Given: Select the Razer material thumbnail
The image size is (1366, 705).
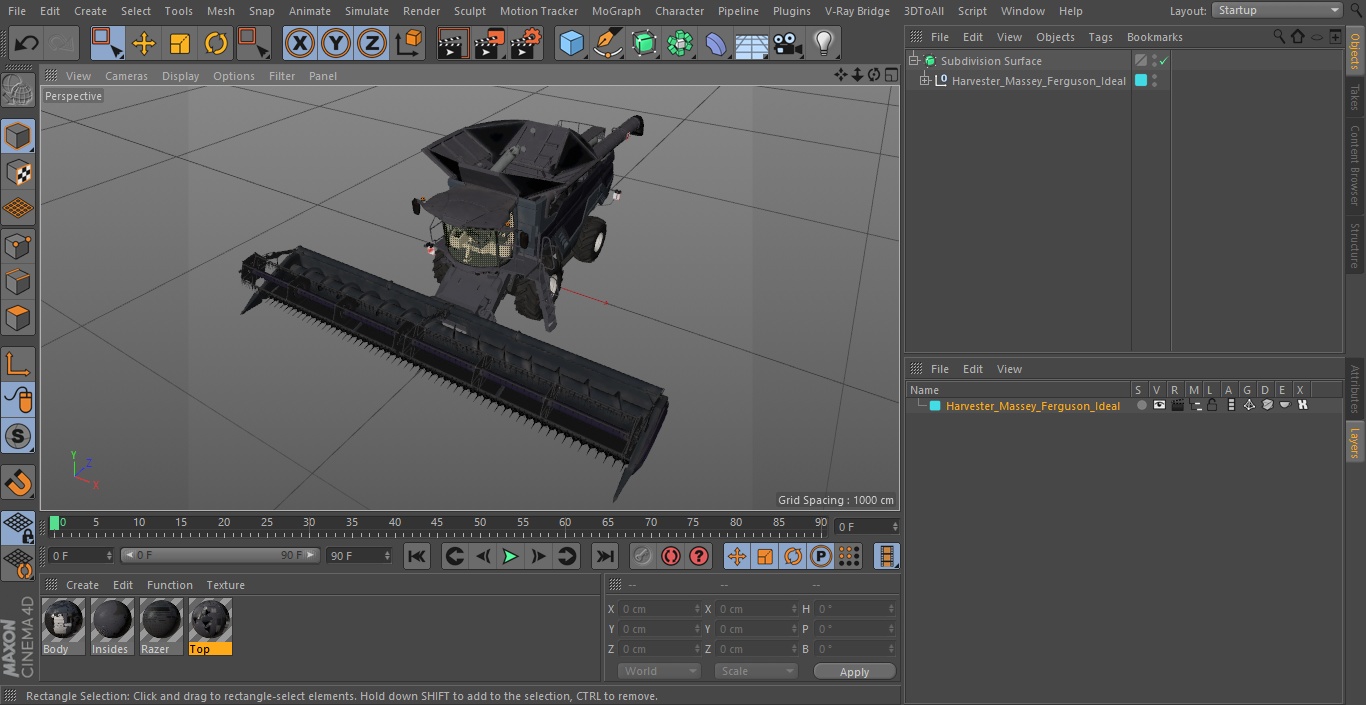Looking at the screenshot, I should [161, 626].
